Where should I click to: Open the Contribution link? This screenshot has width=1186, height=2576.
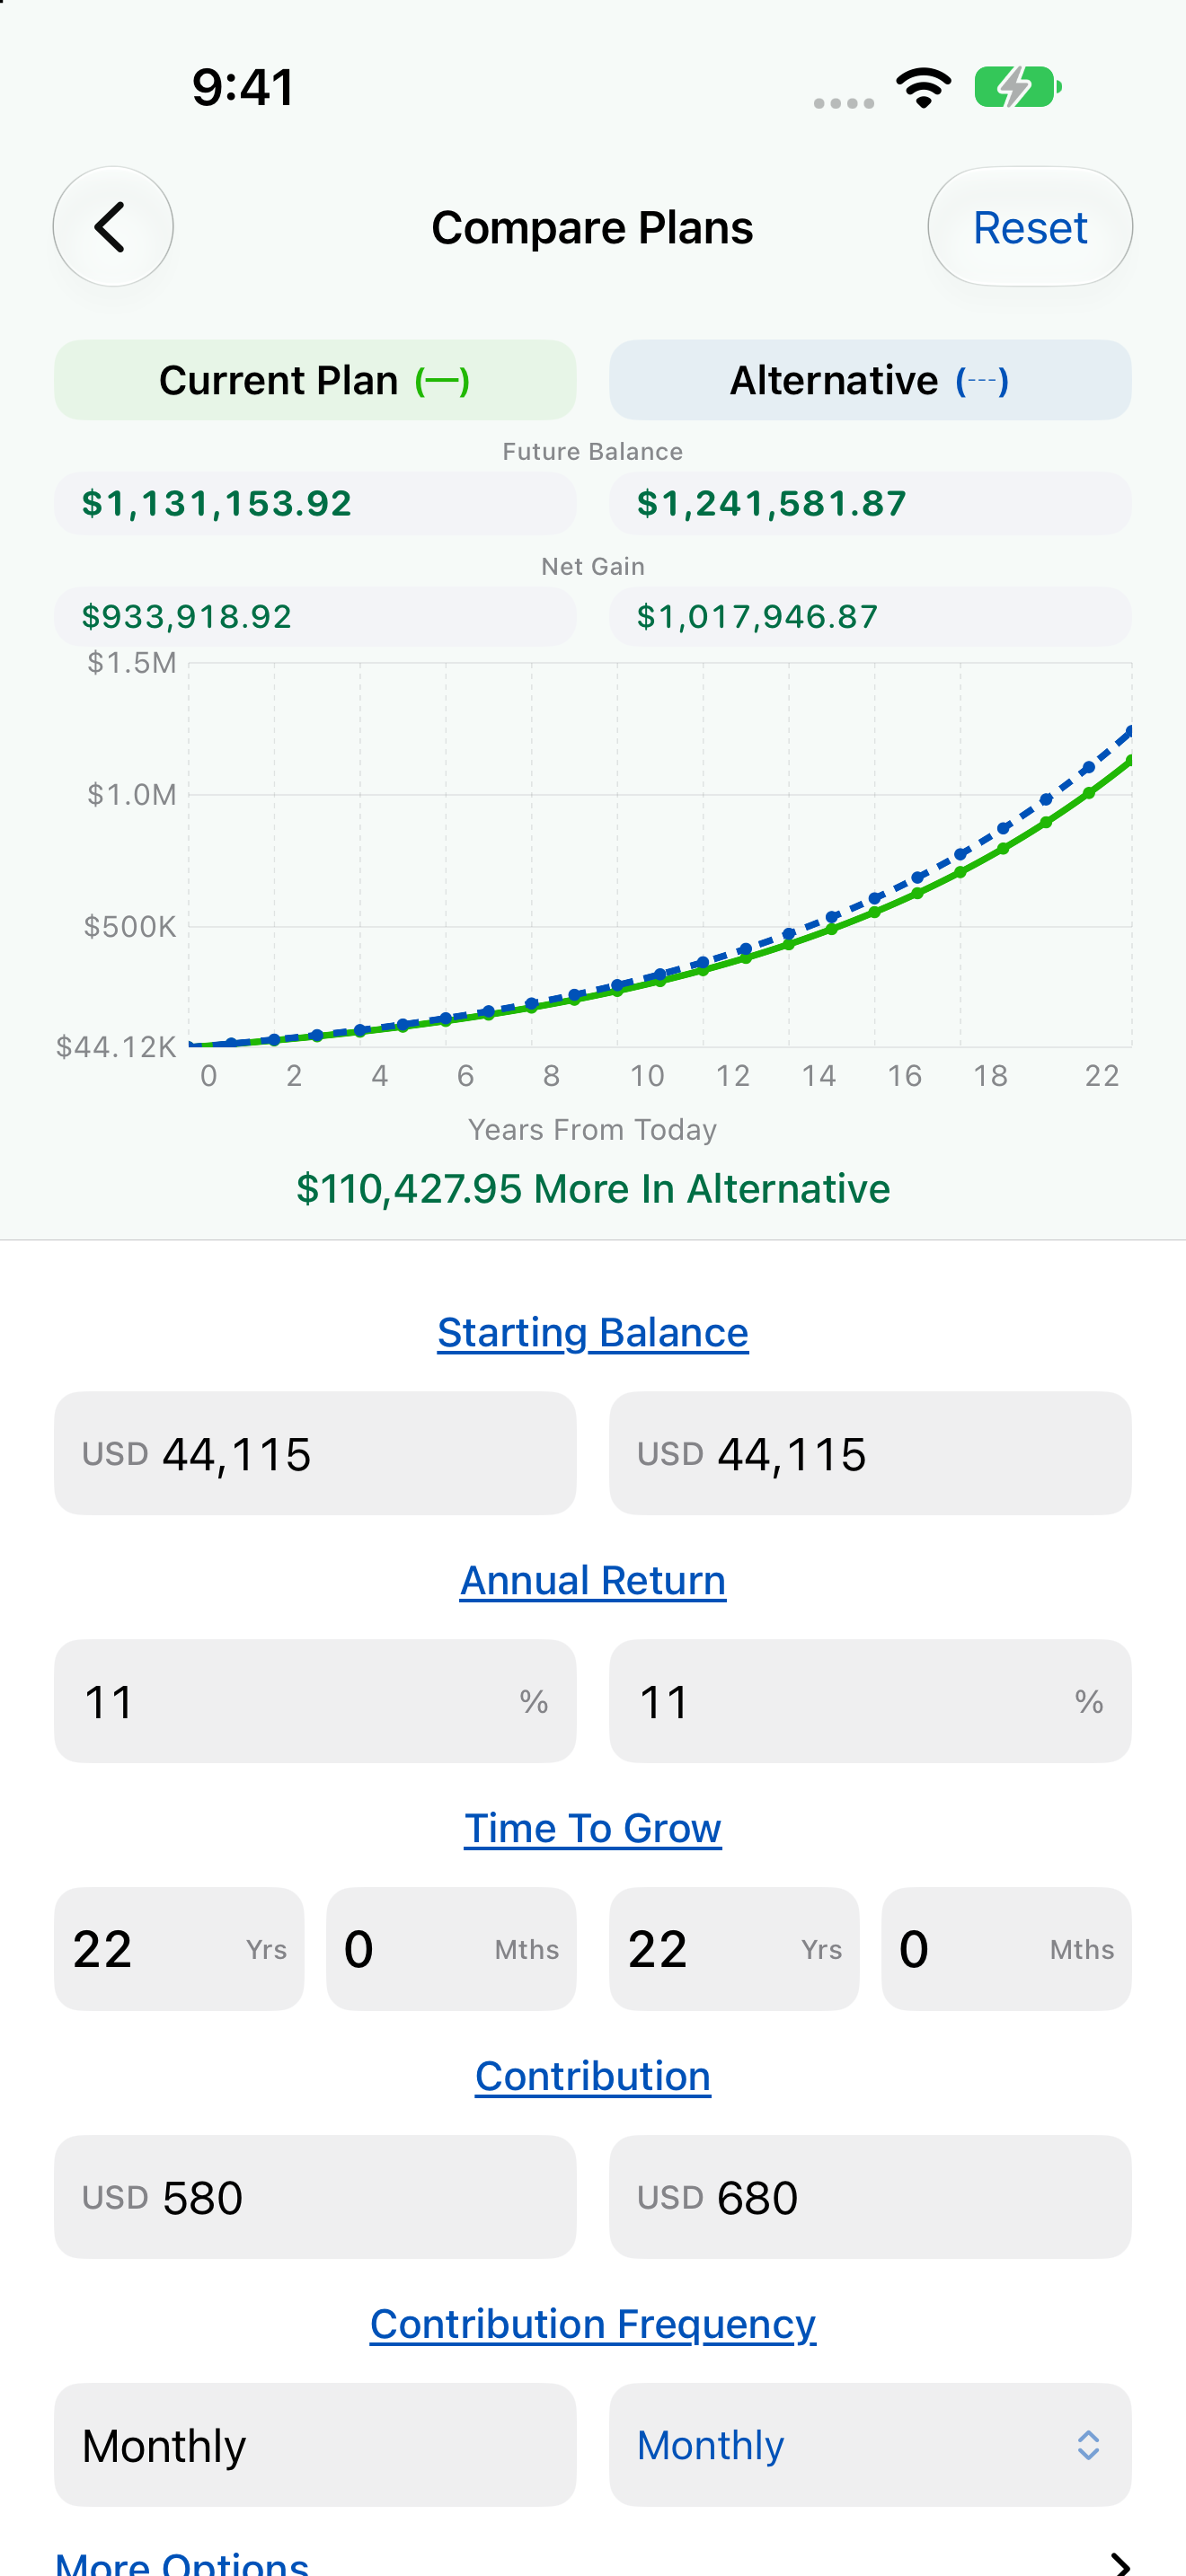pos(593,2076)
